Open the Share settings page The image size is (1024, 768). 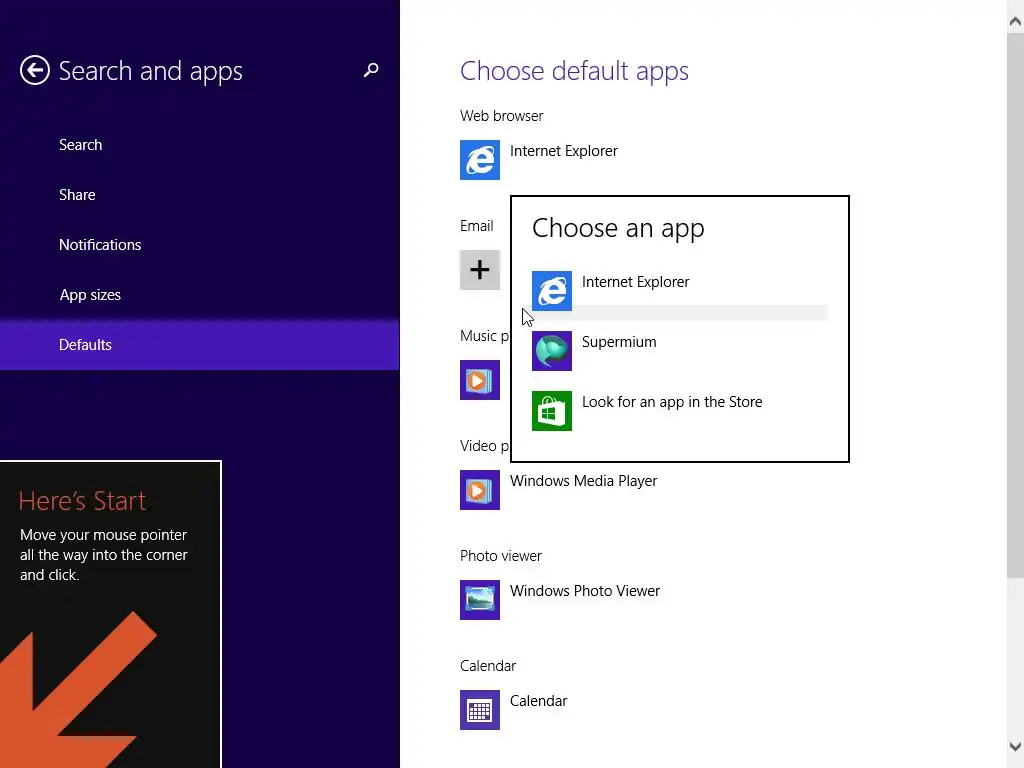[77, 195]
